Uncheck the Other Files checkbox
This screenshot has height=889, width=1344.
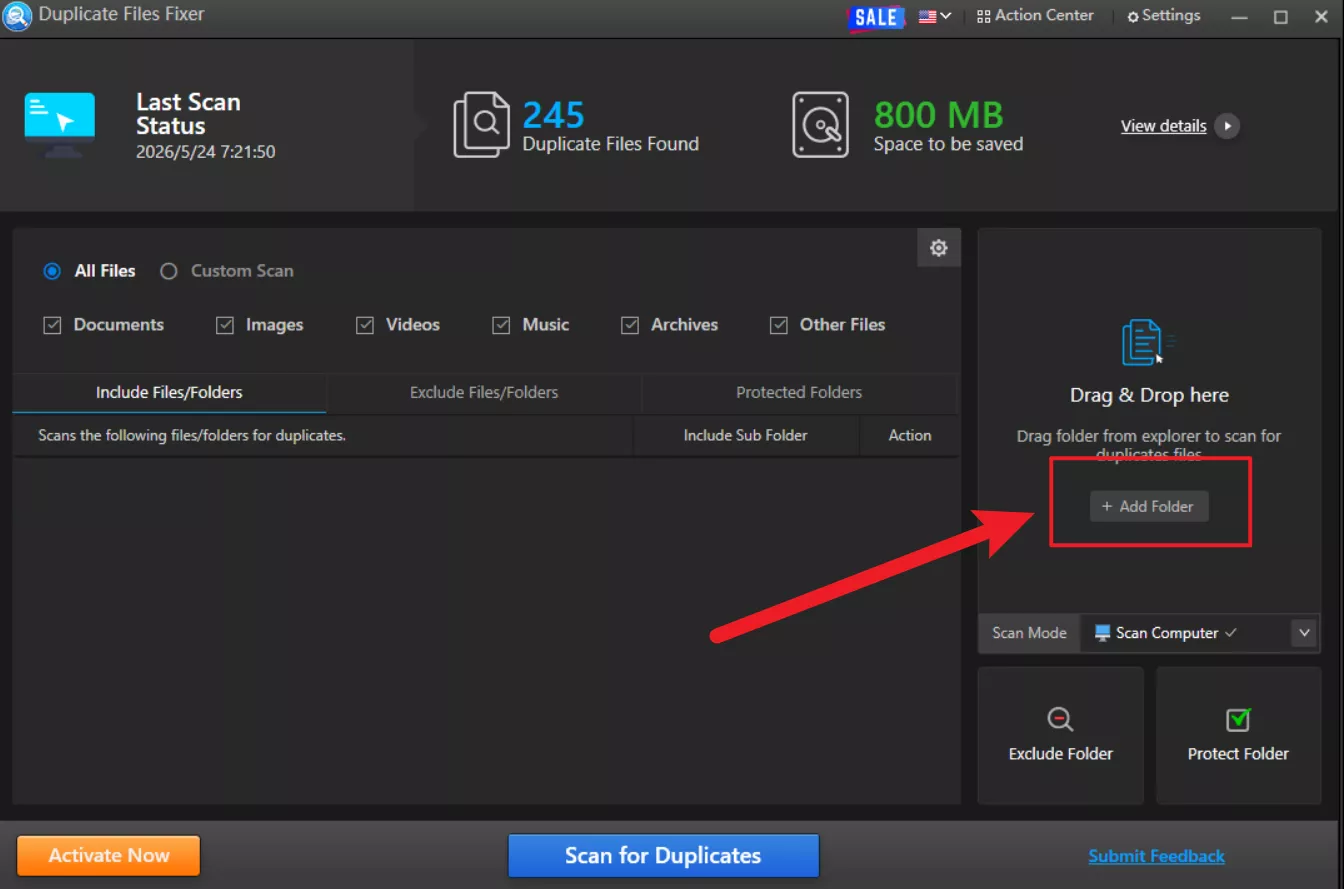[x=779, y=325]
